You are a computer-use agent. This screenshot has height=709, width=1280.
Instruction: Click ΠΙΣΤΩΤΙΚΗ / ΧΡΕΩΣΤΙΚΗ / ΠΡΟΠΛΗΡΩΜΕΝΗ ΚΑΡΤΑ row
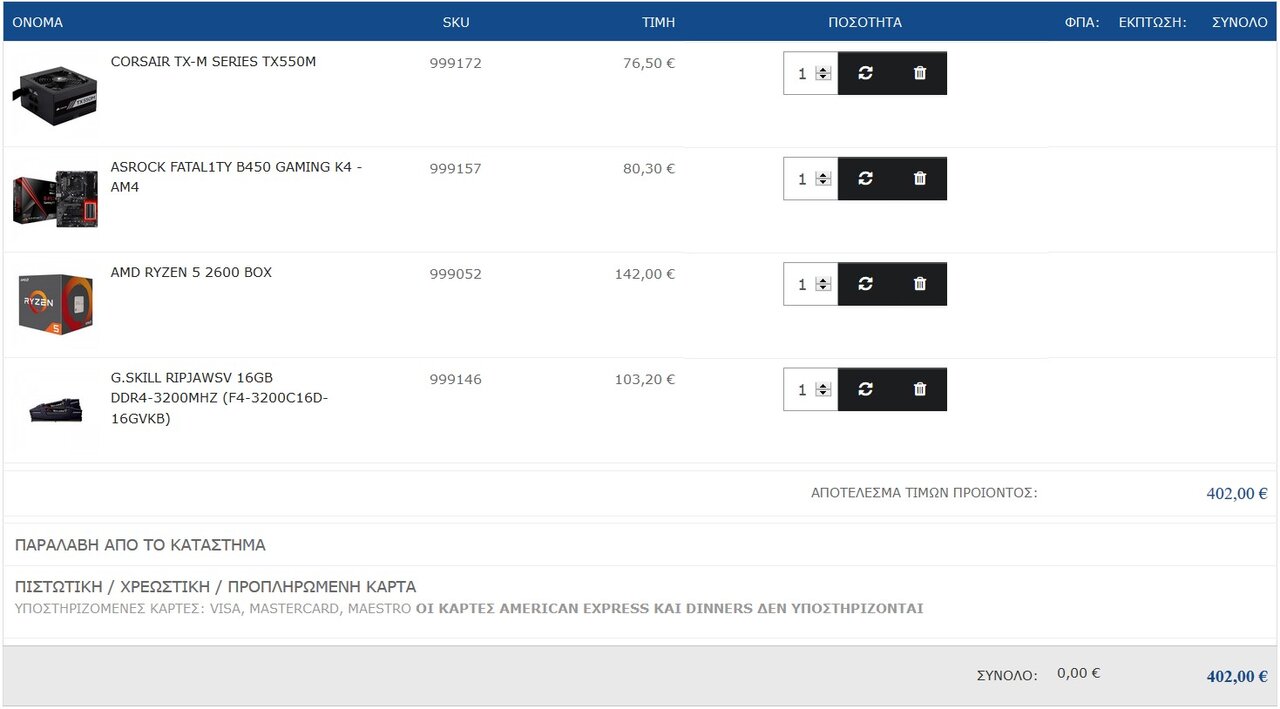[x=640, y=601]
